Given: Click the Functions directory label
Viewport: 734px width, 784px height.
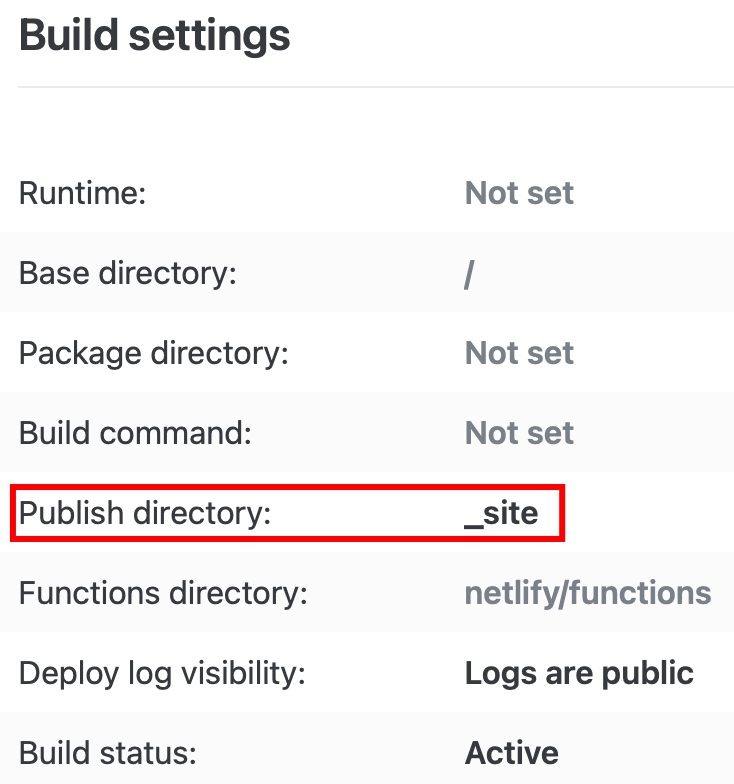Looking at the screenshot, I should point(163,593).
